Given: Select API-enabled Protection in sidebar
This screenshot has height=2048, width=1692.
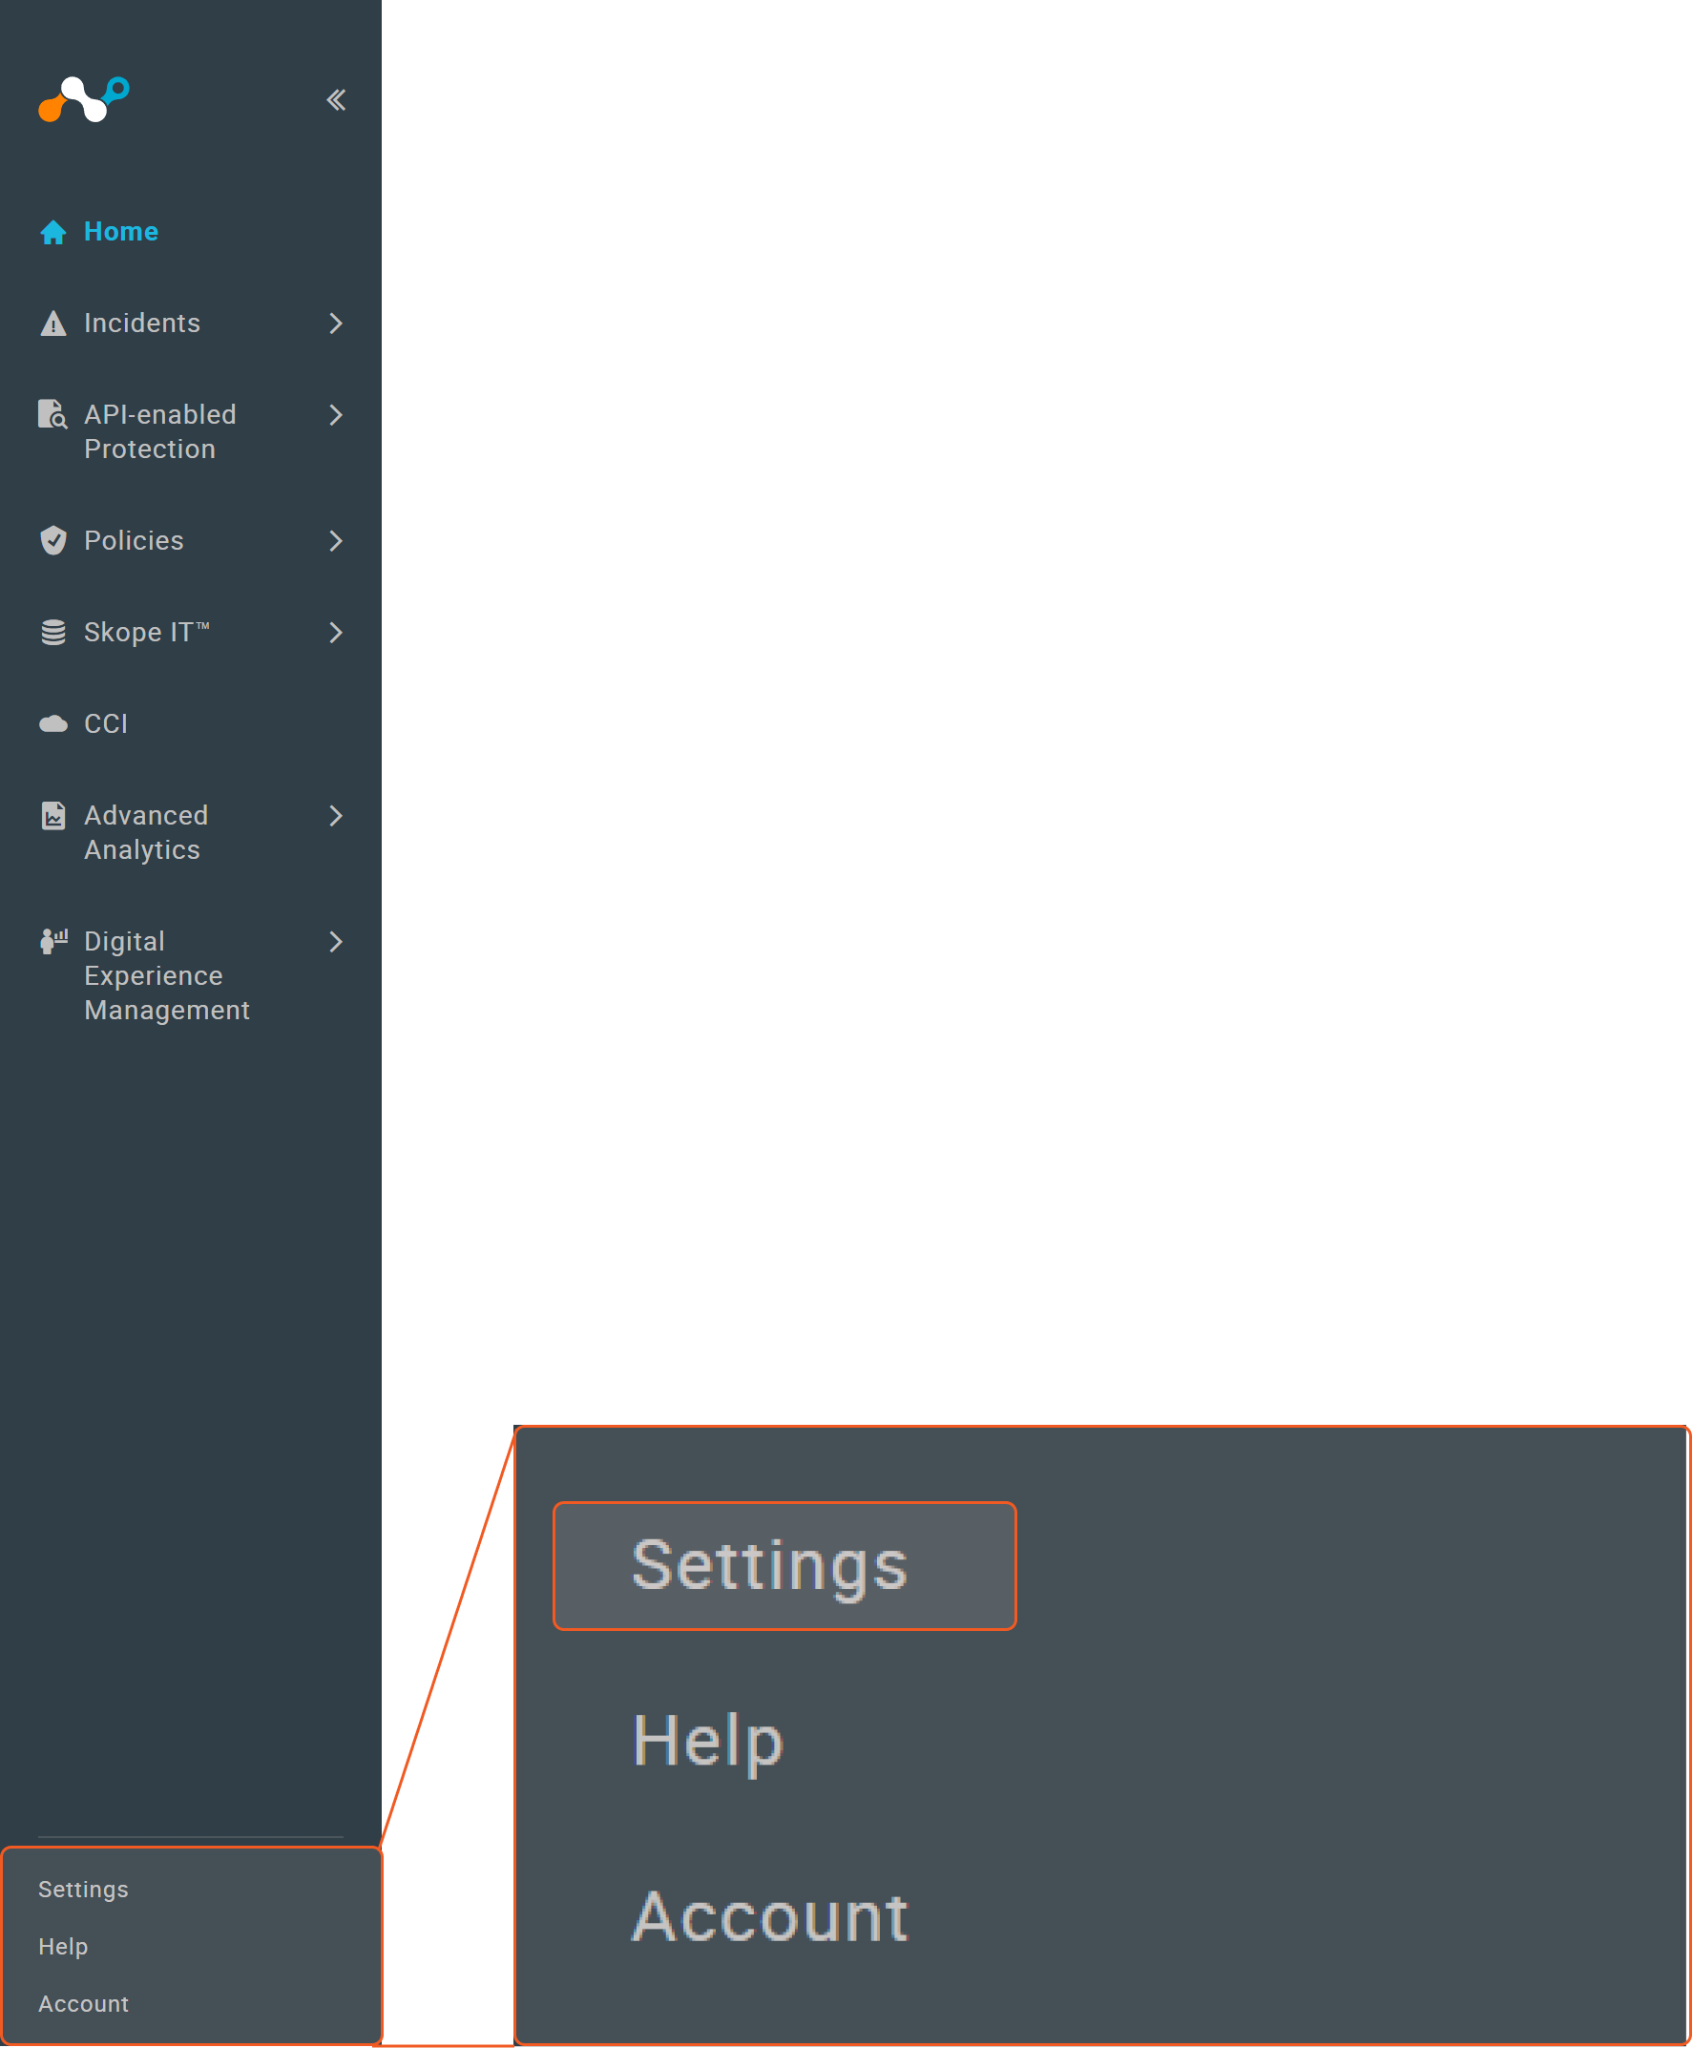Looking at the screenshot, I should point(160,432).
